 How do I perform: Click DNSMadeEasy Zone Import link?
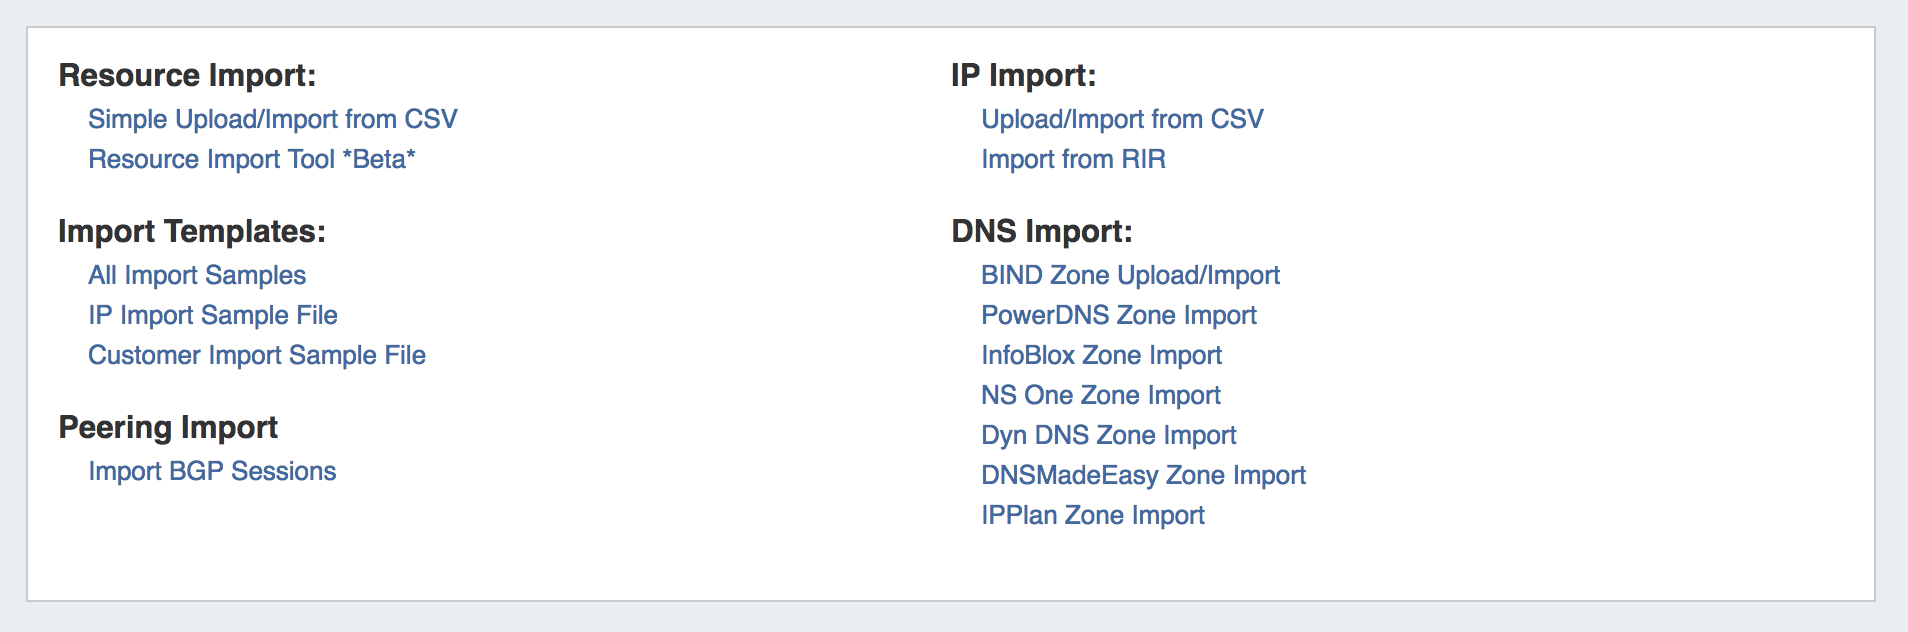click(x=1143, y=475)
